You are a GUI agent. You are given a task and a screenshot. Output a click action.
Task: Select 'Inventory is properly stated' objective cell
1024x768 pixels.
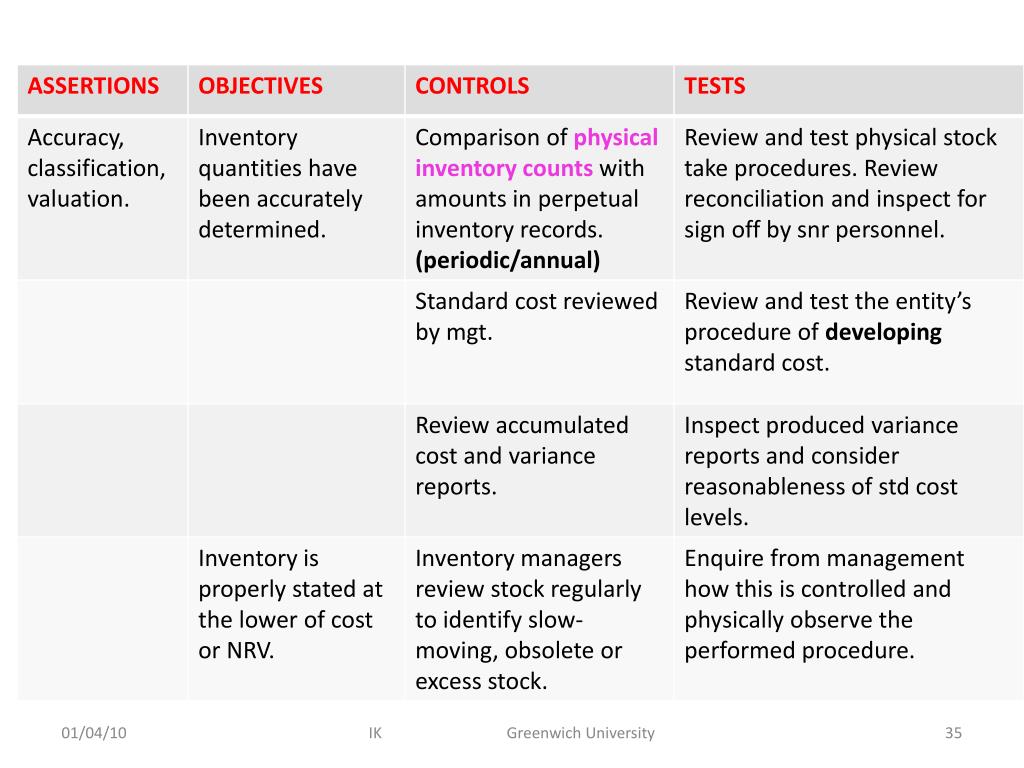pos(296,618)
